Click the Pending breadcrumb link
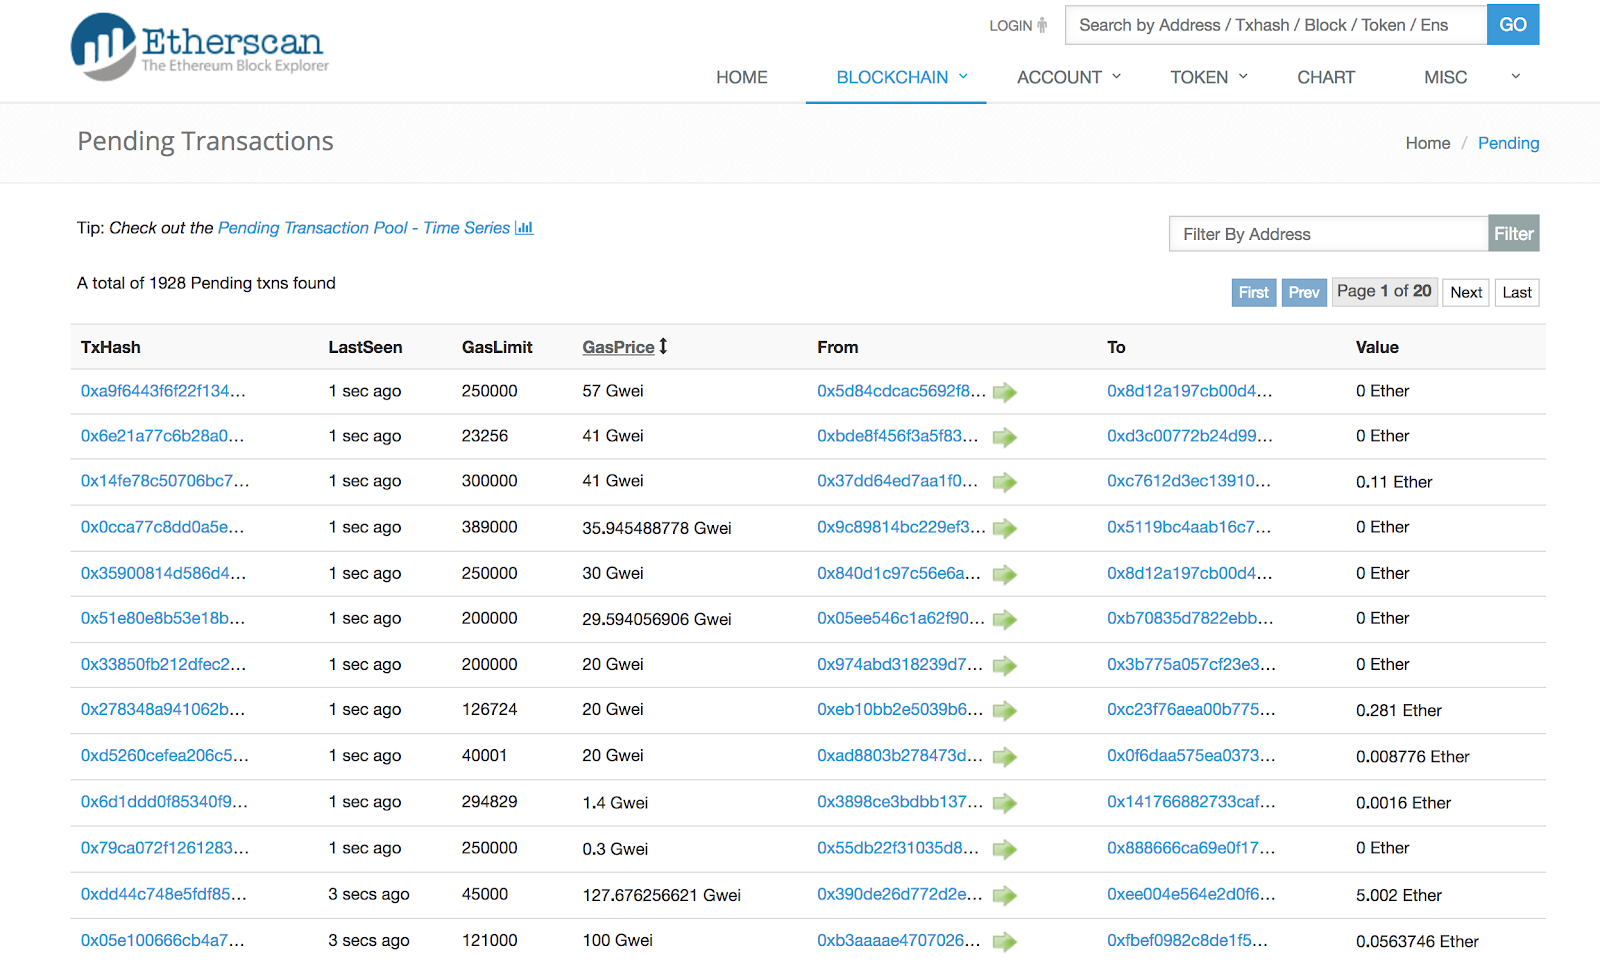This screenshot has height=964, width=1600. [x=1508, y=143]
